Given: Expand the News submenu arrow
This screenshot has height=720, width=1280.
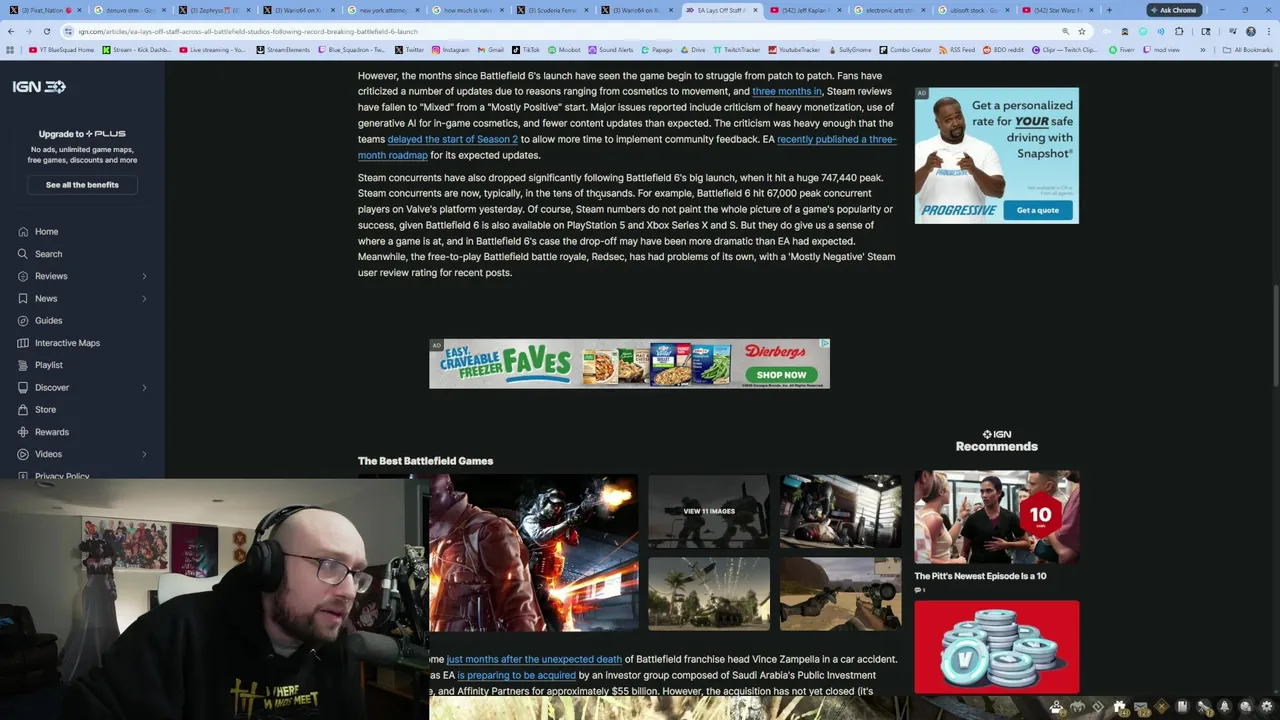Looking at the screenshot, I should [144, 298].
